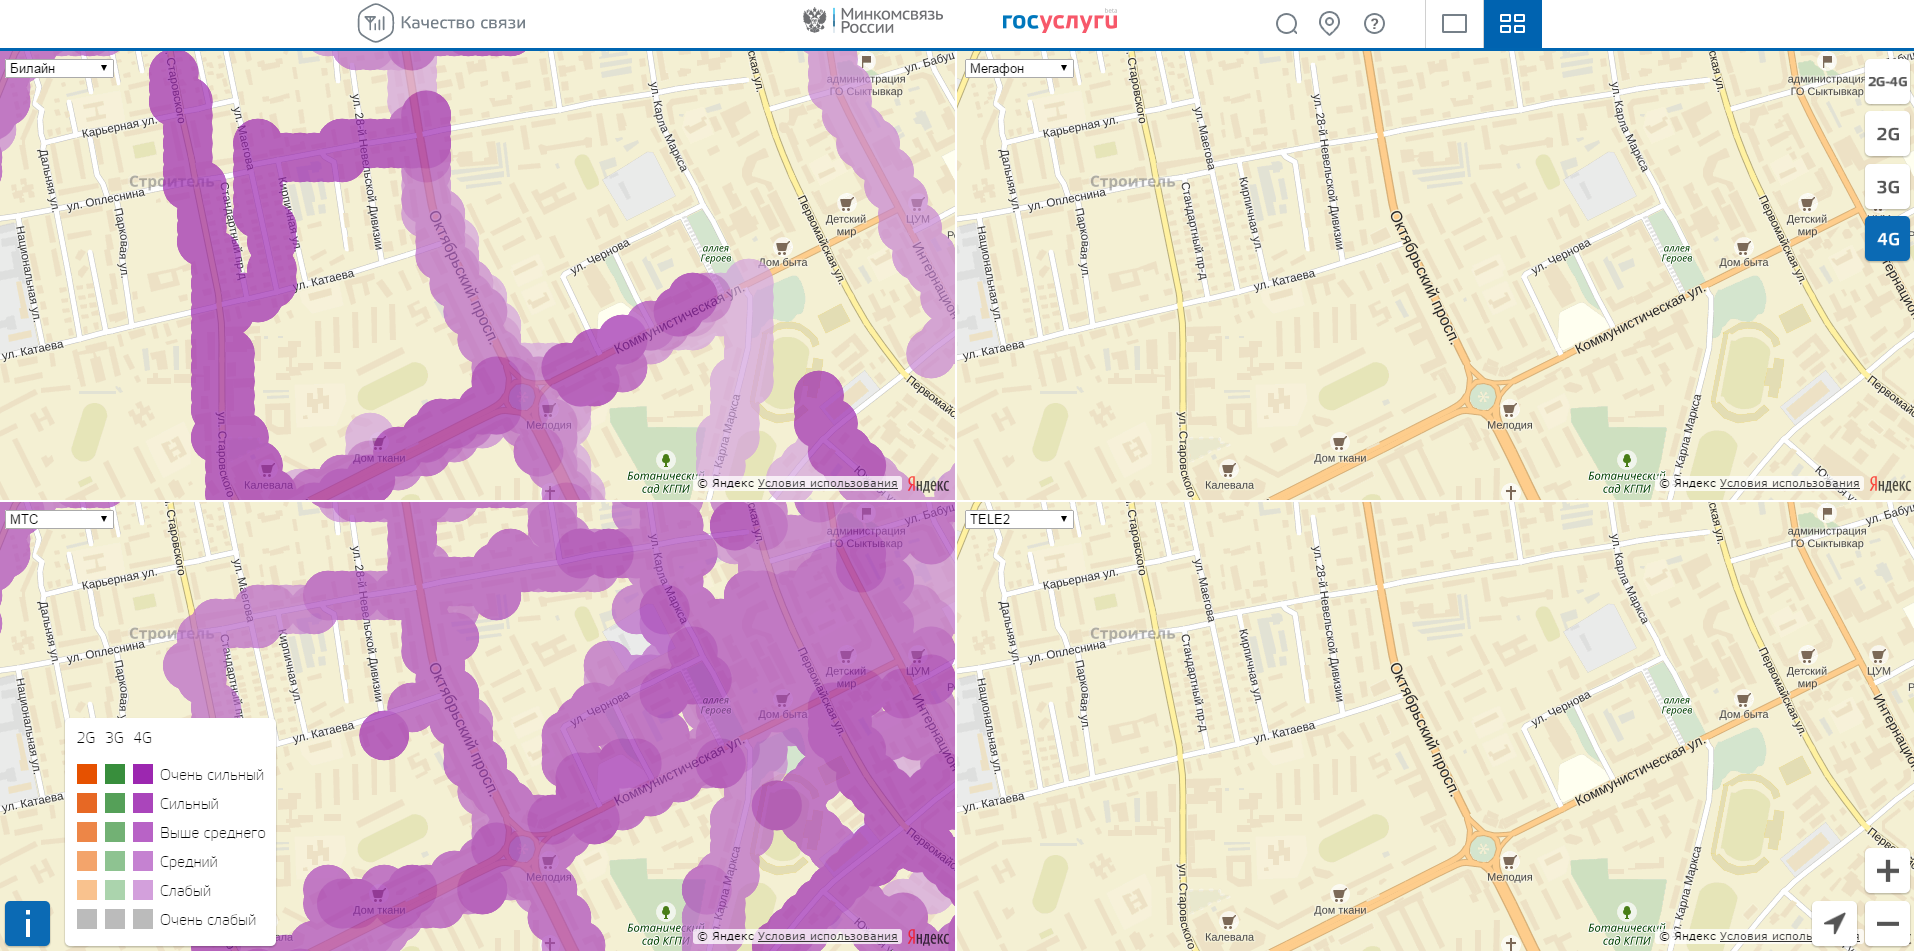Toggle the active 4G coverage button
This screenshot has width=1914, height=951.
[1887, 239]
